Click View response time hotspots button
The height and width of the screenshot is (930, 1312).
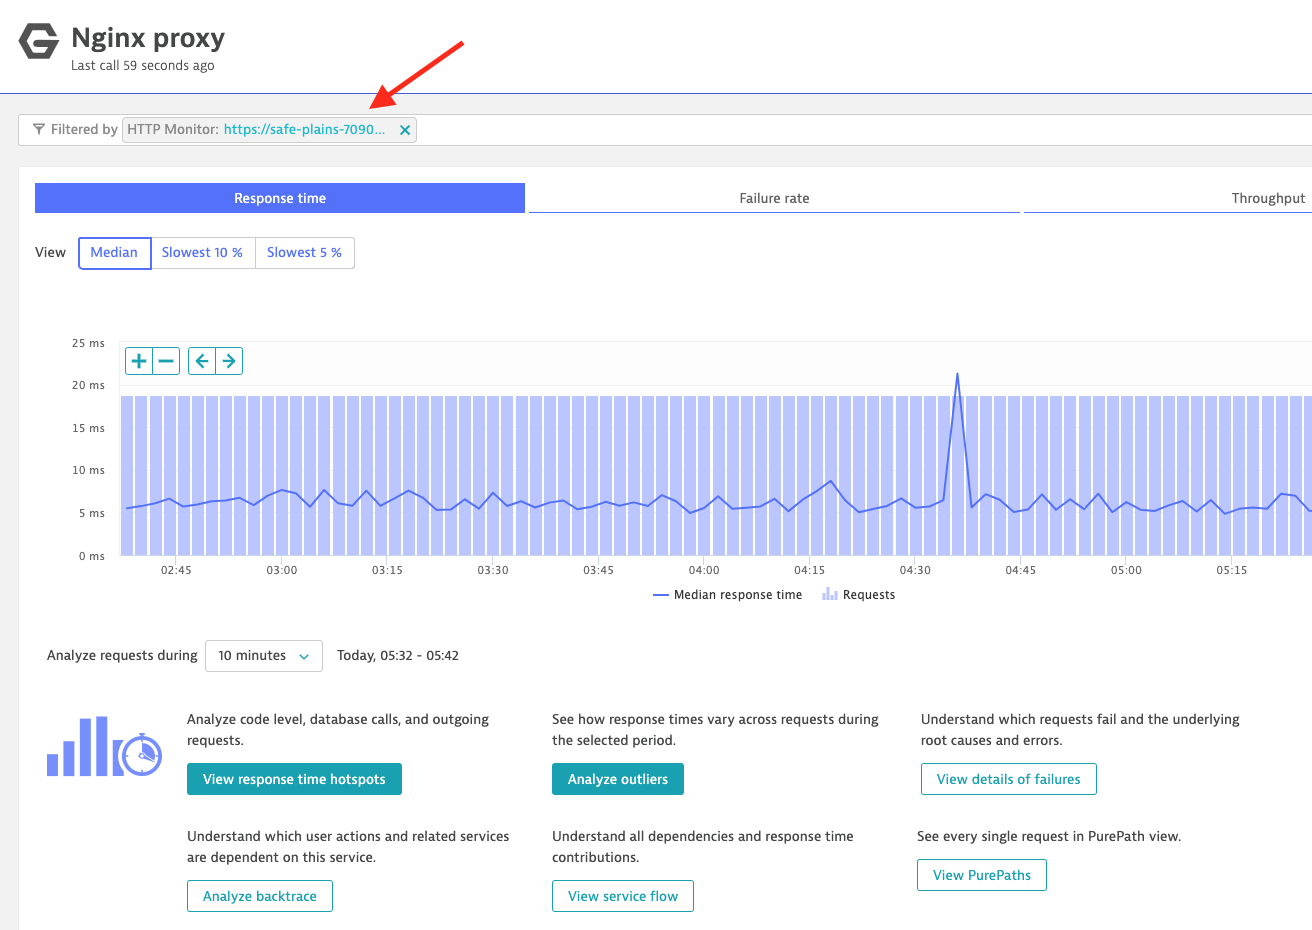[294, 779]
